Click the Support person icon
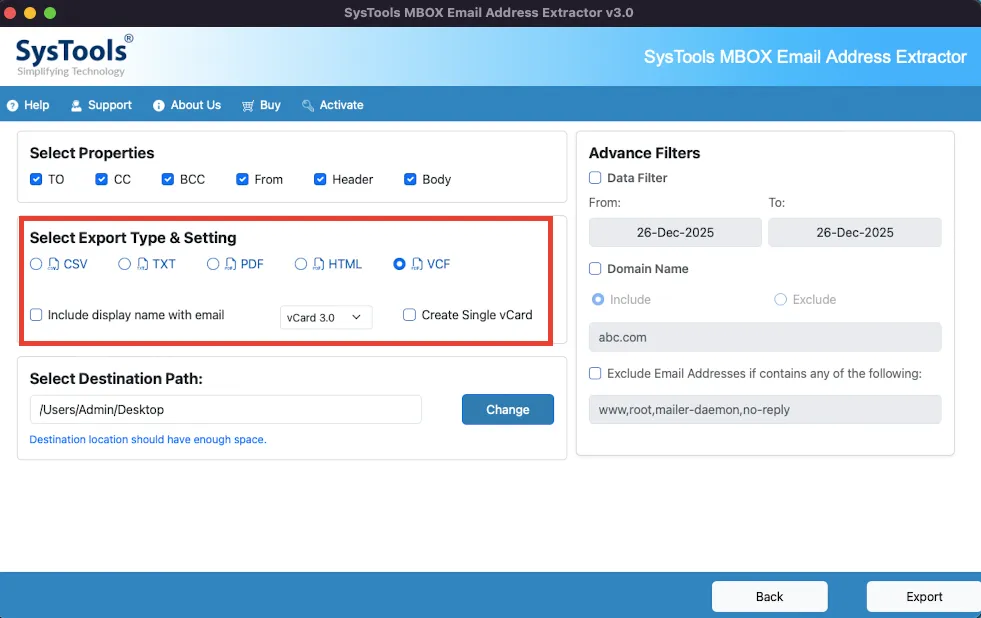Image resolution: width=981 pixels, height=618 pixels. (76, 106)
